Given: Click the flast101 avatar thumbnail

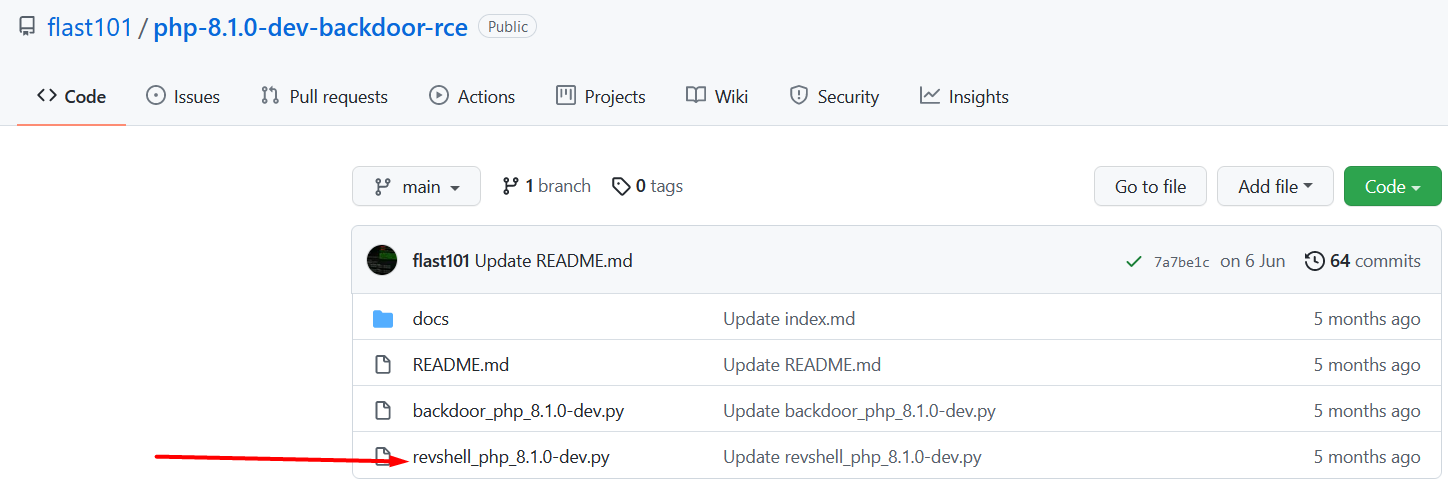Looking at the screenshot, I should [x=382, y=260].
